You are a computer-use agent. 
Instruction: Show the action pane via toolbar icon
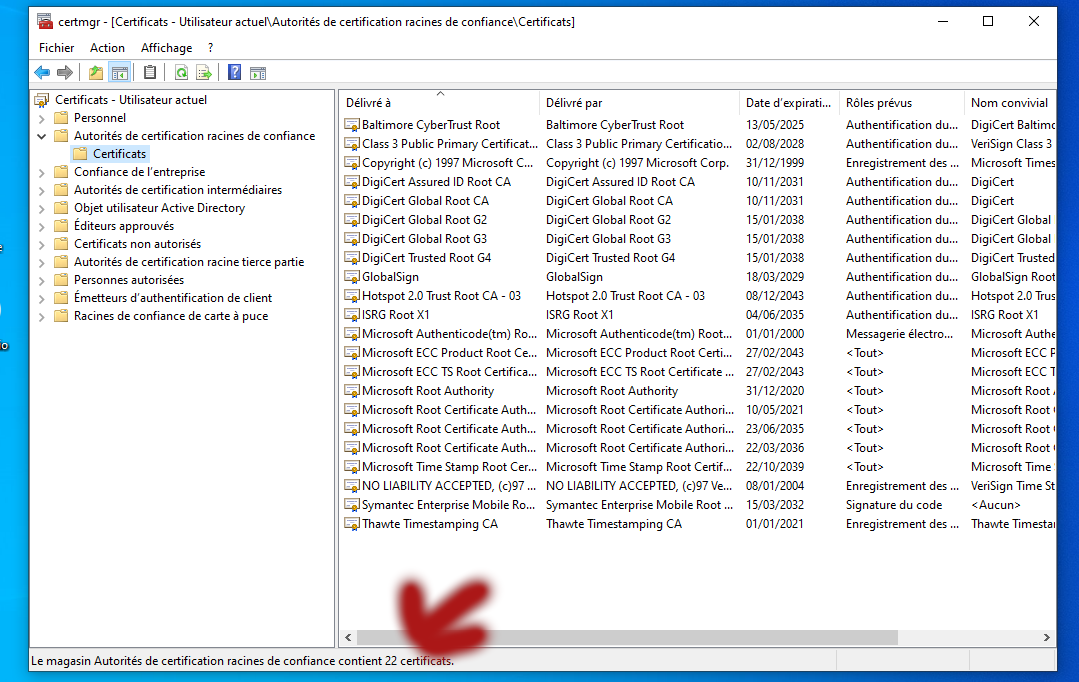coord(258,72)
